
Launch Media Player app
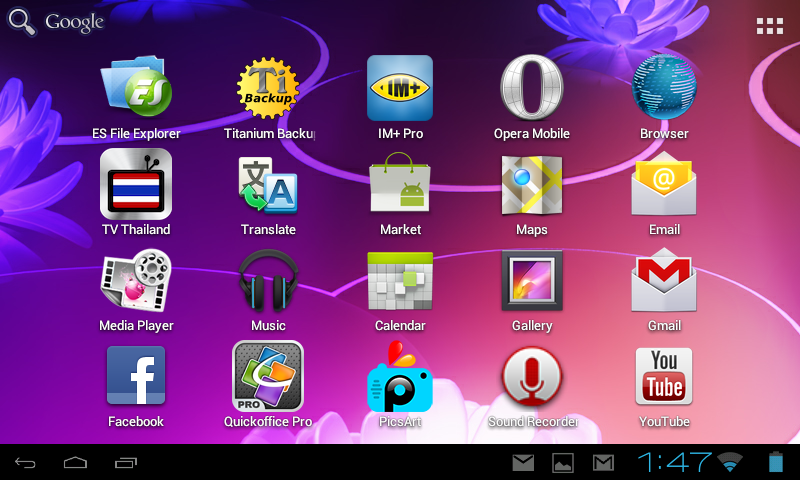pyautogui.click(x=136, y=280)
